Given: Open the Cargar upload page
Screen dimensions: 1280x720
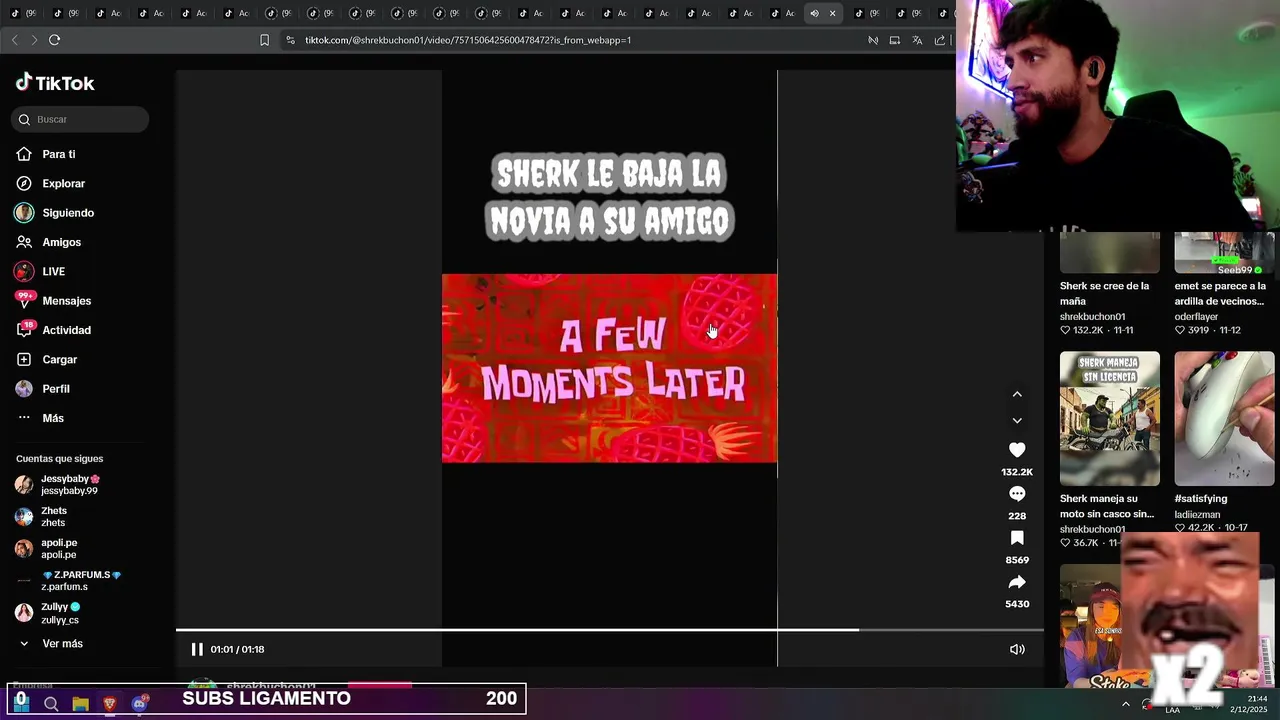Looking at the screenshot, I should pyautogui.click(x=59, y=359).
